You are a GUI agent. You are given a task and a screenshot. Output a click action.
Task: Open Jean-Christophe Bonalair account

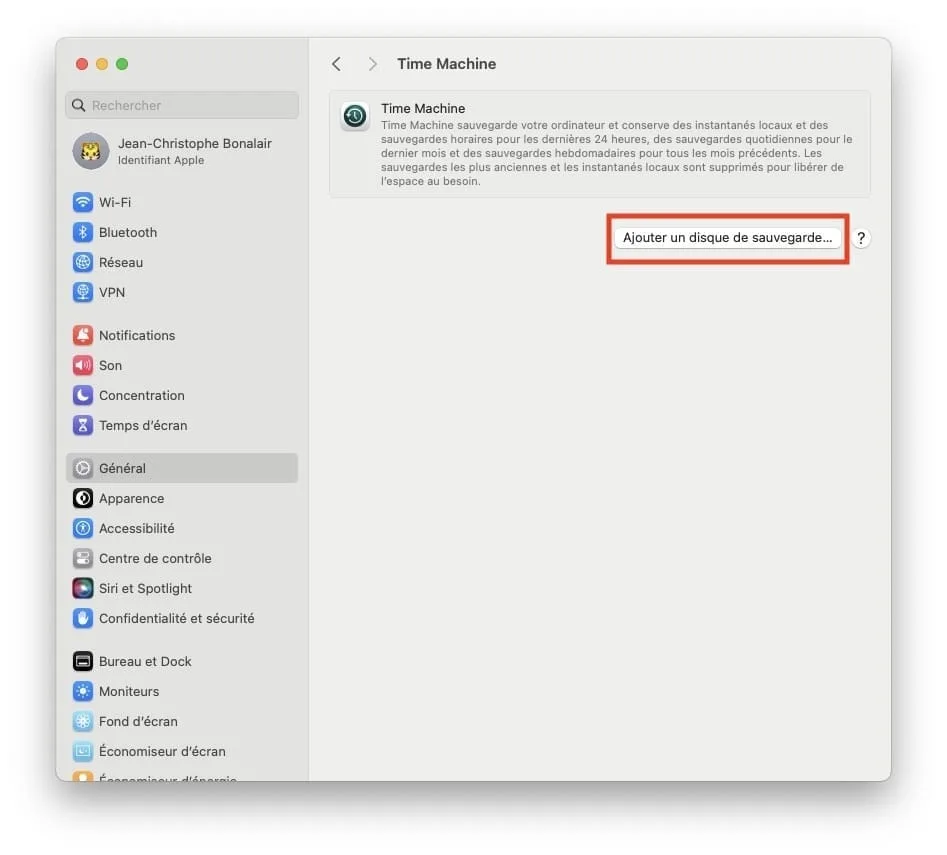tap(194, 144)
